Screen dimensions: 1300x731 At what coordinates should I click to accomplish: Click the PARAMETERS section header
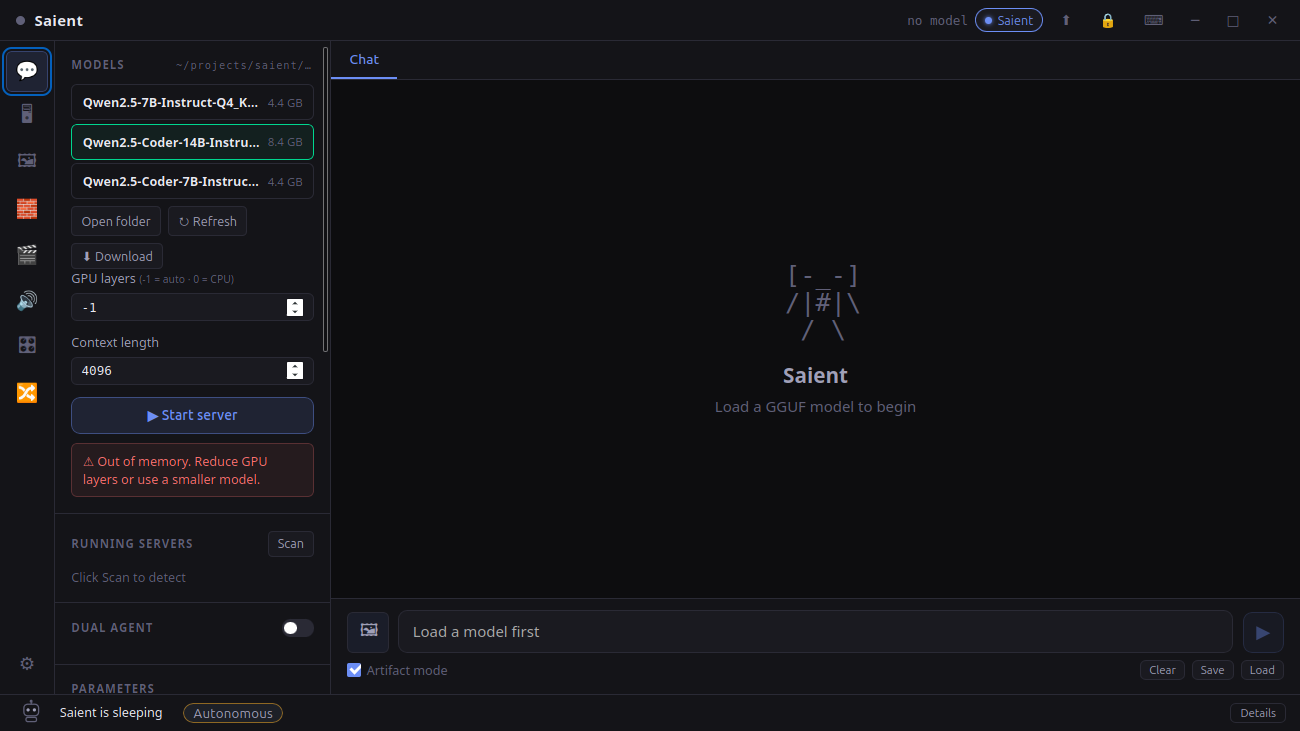(113, 688)
